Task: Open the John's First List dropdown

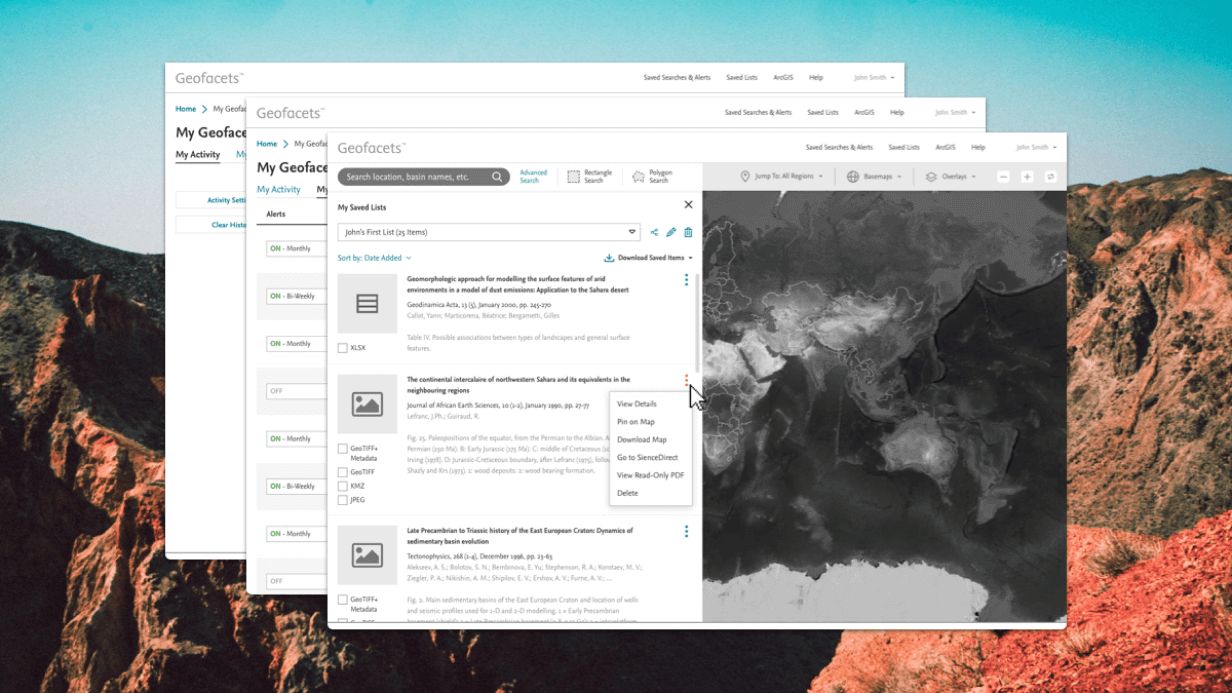Action: click(x=489, y=232)
